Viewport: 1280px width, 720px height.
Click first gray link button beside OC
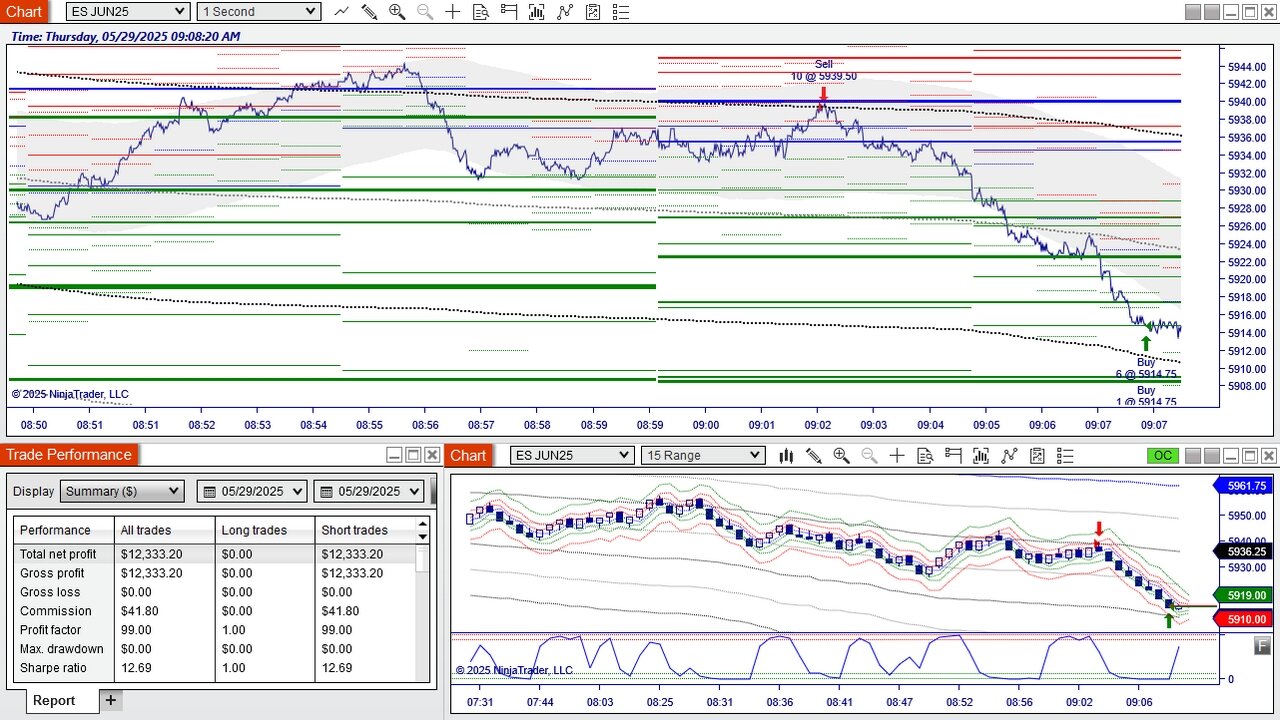[1192, 455]
